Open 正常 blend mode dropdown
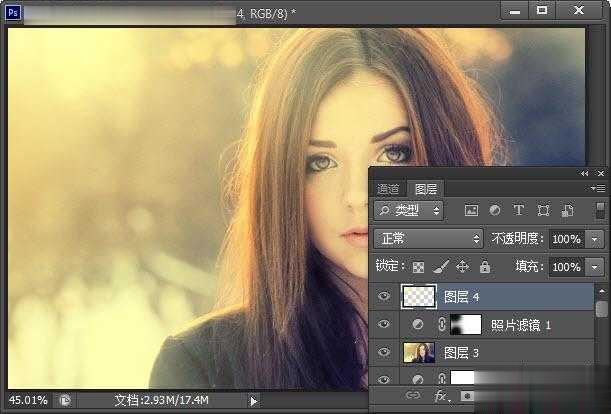The image size is (611, 414). pyautogui.click(x=428, y=239)
